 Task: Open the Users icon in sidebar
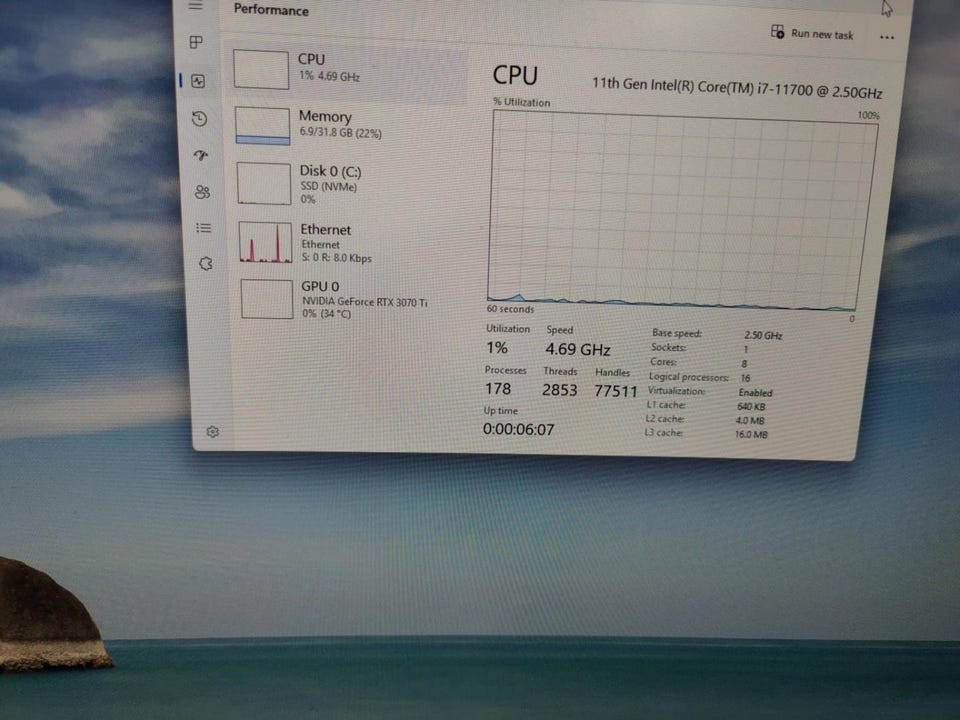(x=203, y=192)
